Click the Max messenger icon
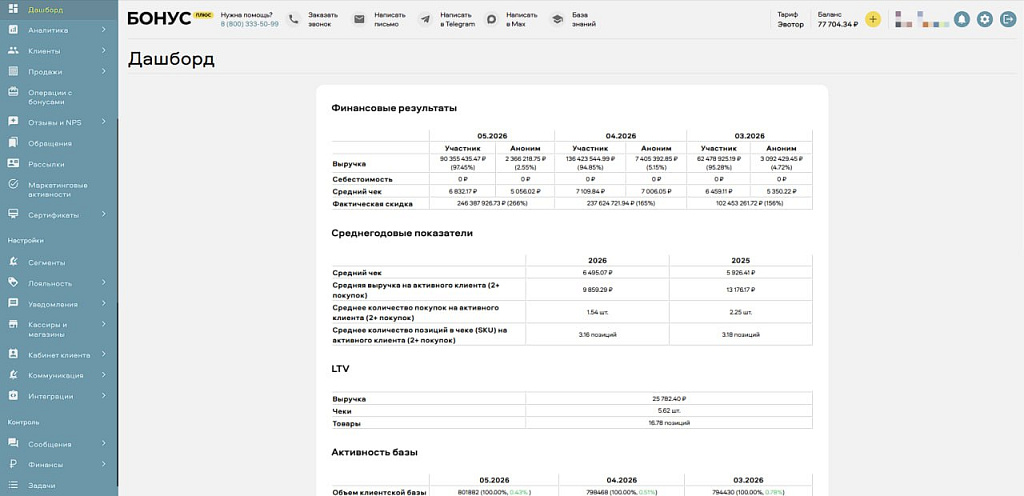Screen dimensions: 1024x496 pos(492,20)
